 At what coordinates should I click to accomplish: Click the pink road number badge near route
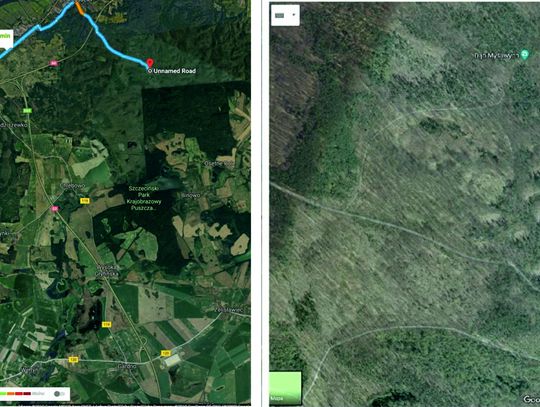[54, 63]
